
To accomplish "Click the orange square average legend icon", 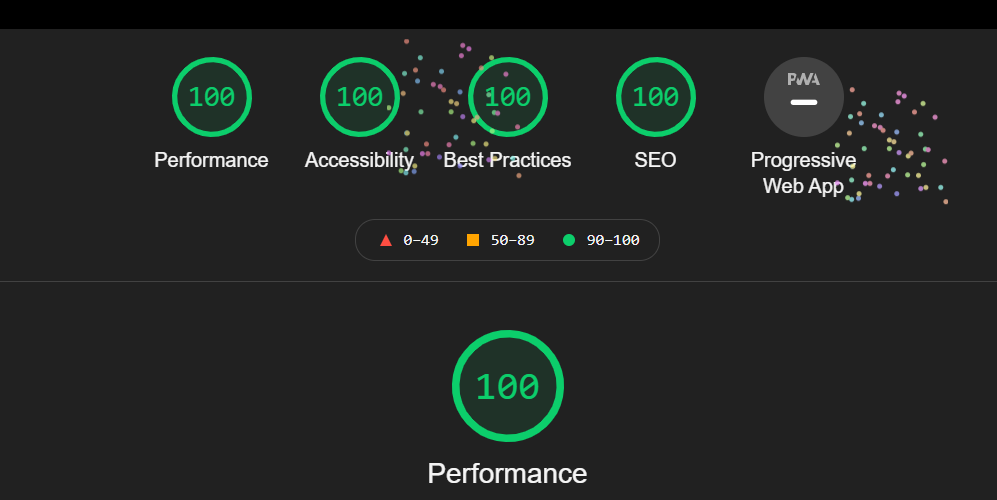I will coord(473,240).
